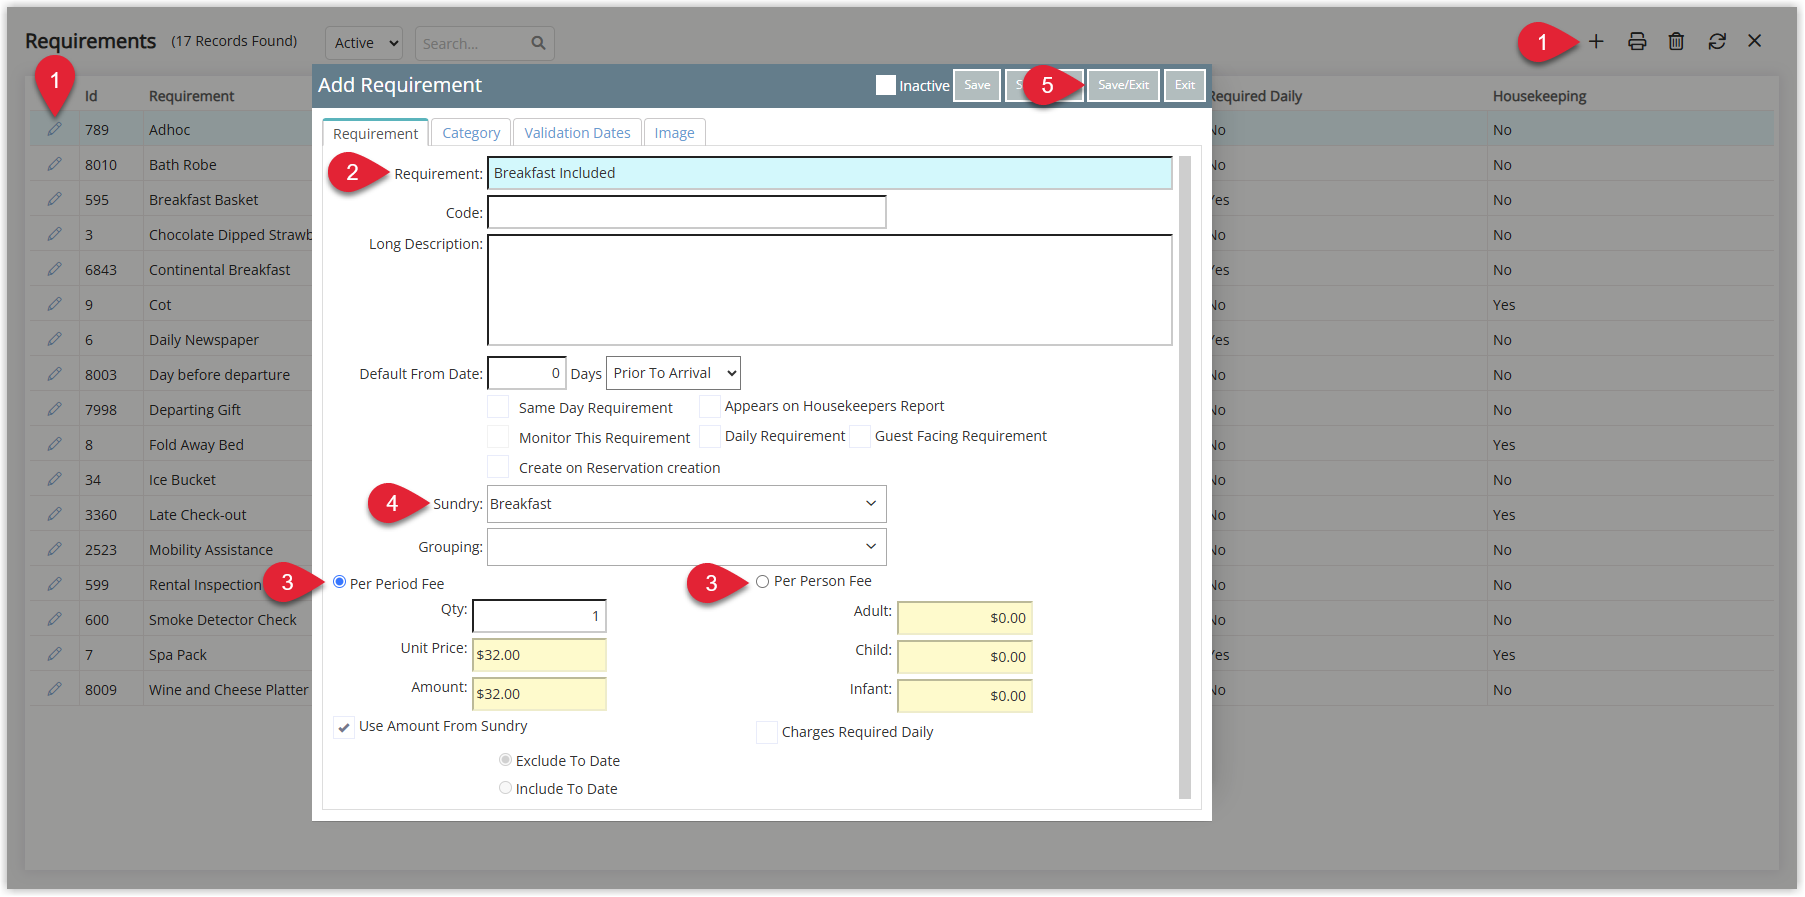The height and width of the screenshot is (897, 1805).
Task: Edit the Day before departure requirement
Action: [x=54, y=374]
